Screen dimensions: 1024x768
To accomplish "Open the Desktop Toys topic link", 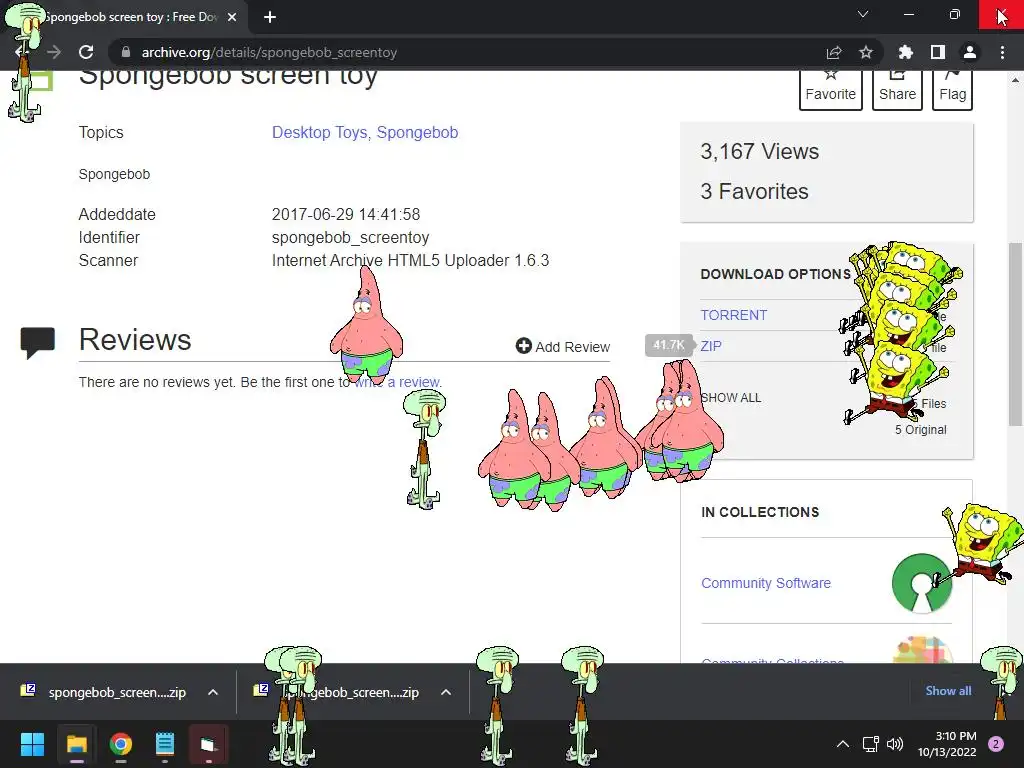I will (319, 133).
